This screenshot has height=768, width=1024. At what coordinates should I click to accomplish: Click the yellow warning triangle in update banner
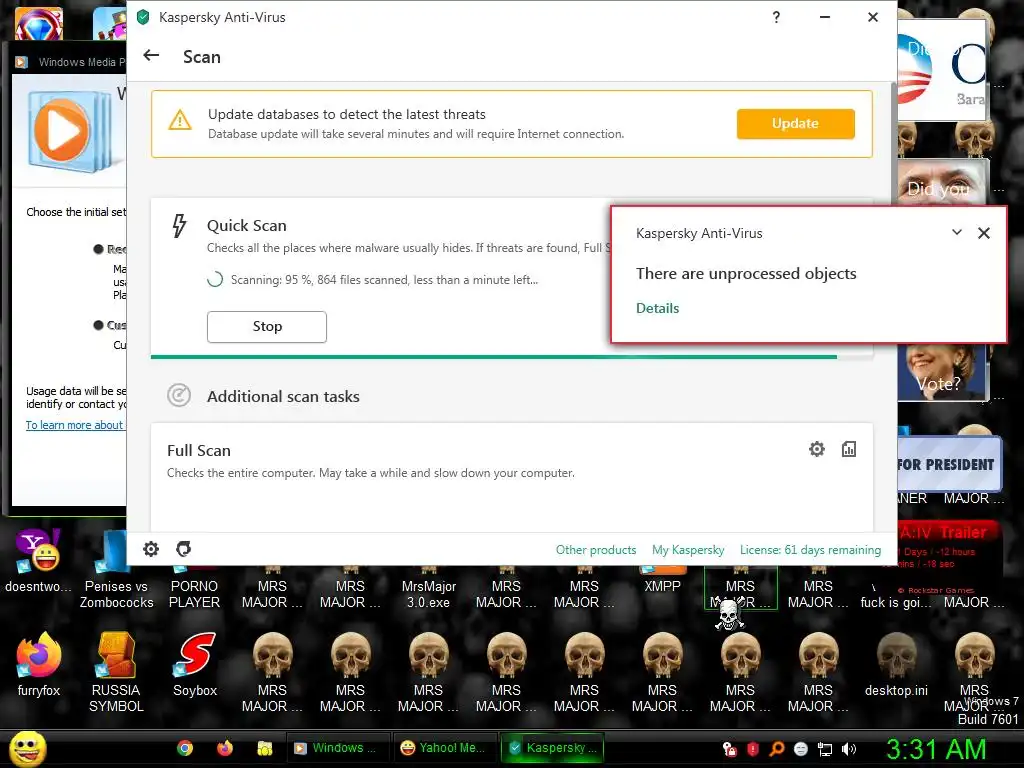point(180,120)
